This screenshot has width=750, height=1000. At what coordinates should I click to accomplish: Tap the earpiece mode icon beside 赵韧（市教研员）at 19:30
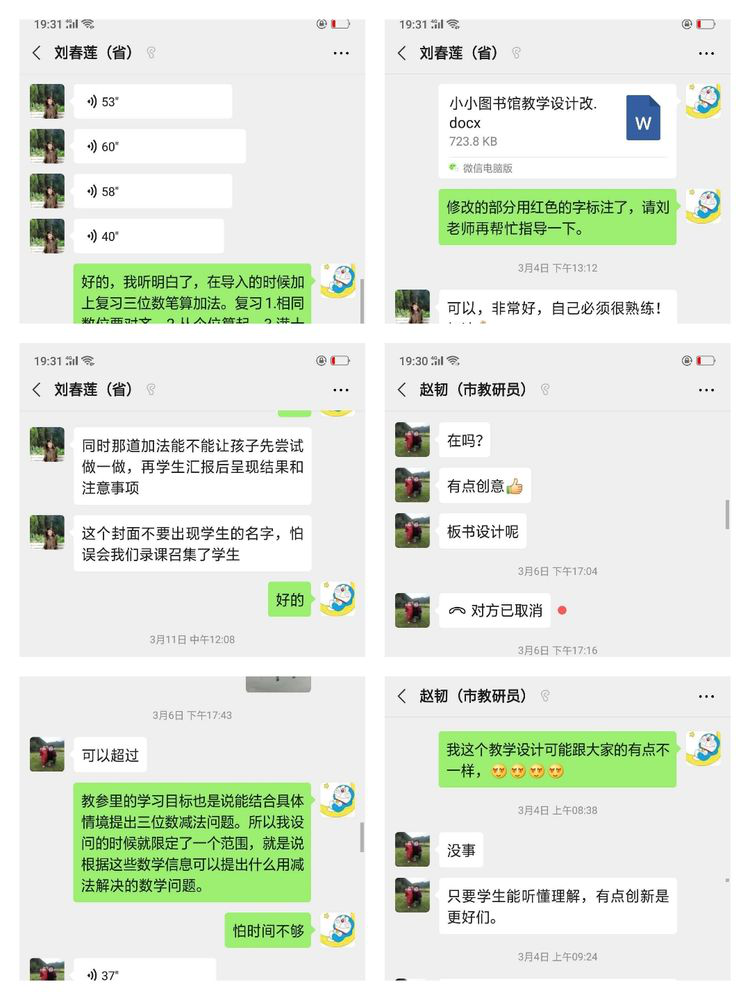545,390
